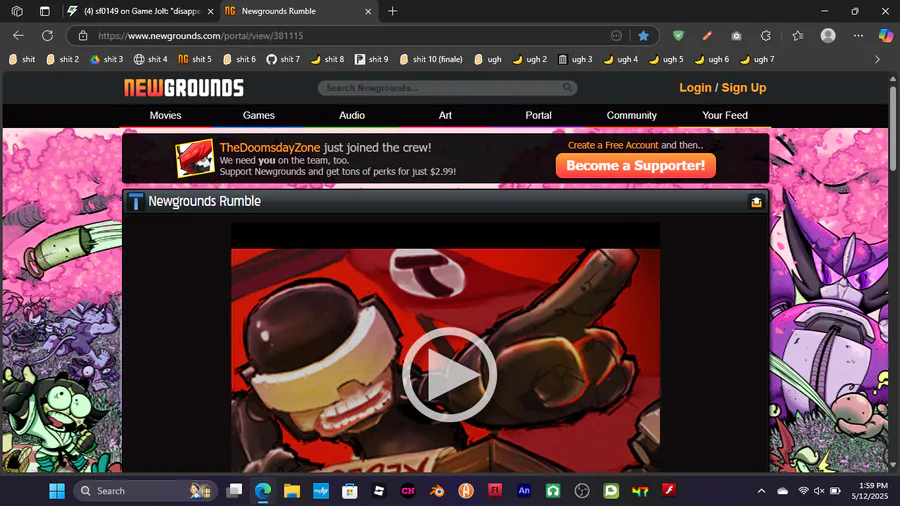Viewport: 900px width, 506px height.
Task: Open the Games menu
Action: 259,115
